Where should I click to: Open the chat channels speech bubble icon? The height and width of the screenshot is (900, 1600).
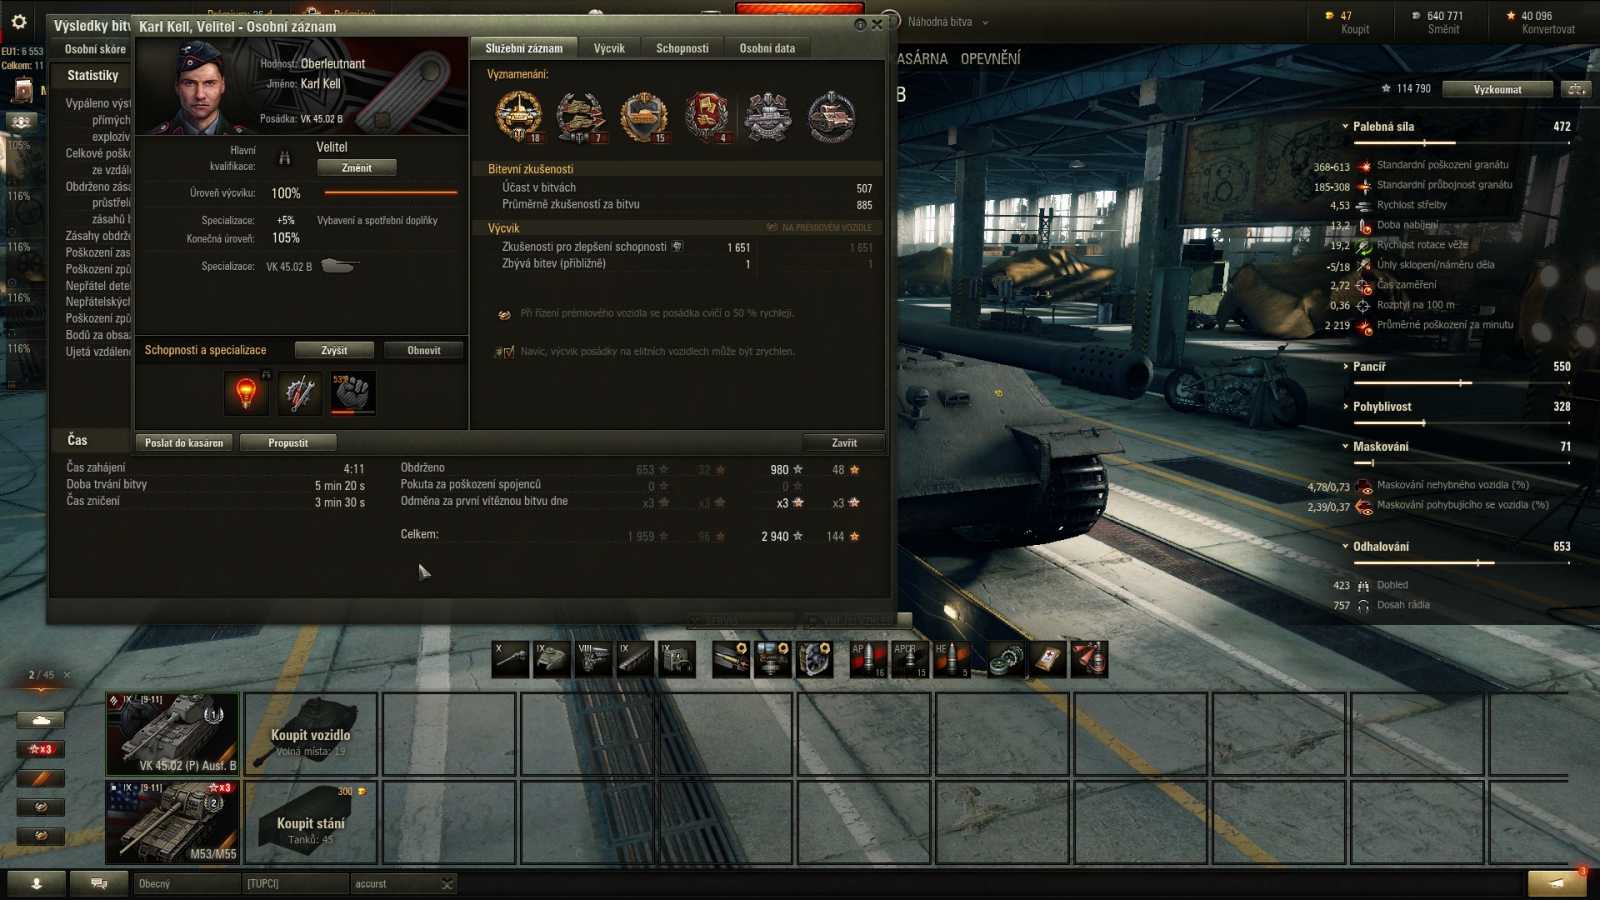[x=99, y=884]
